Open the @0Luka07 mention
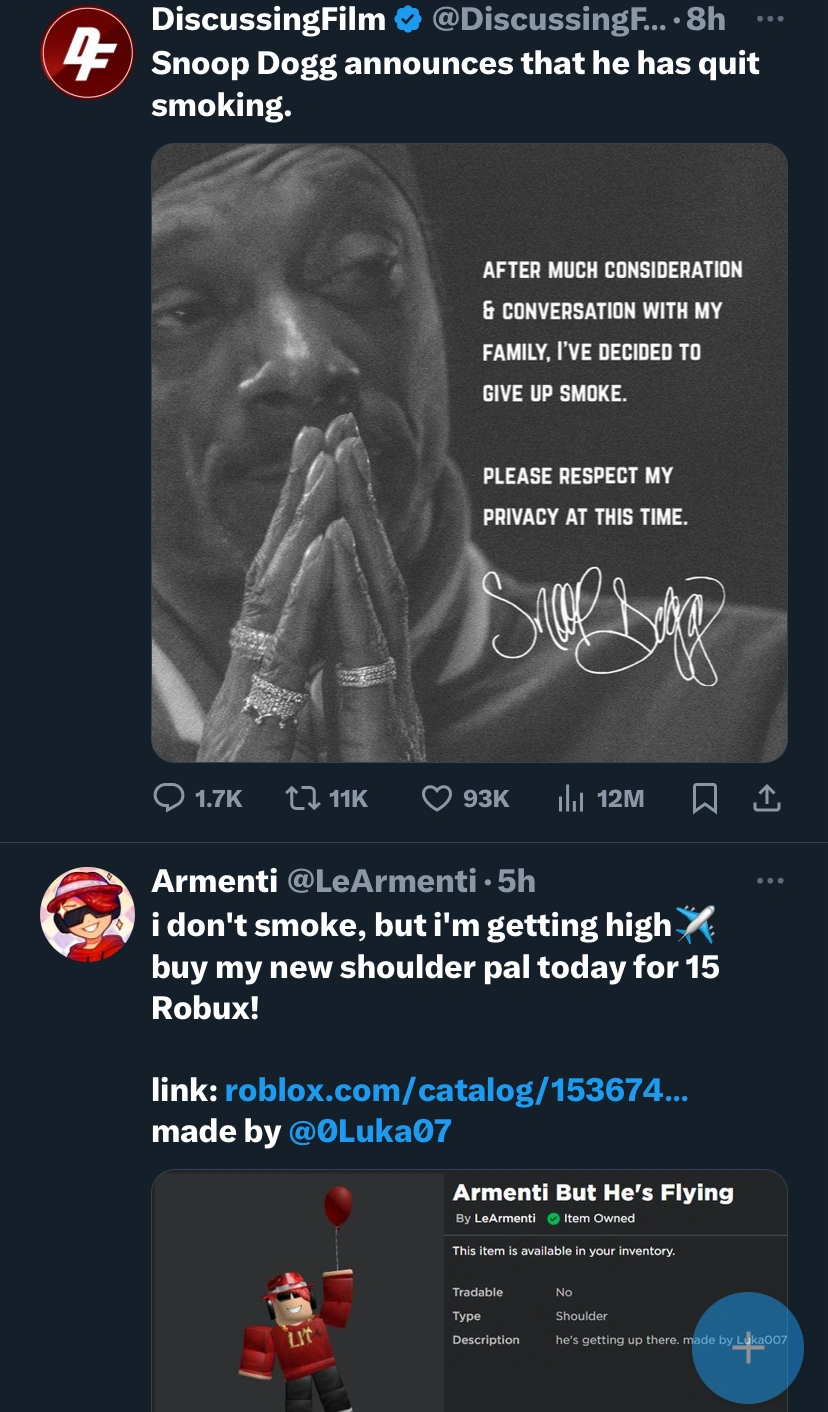The height and width of the screenshot is (1412, 828). (369, 1131)
